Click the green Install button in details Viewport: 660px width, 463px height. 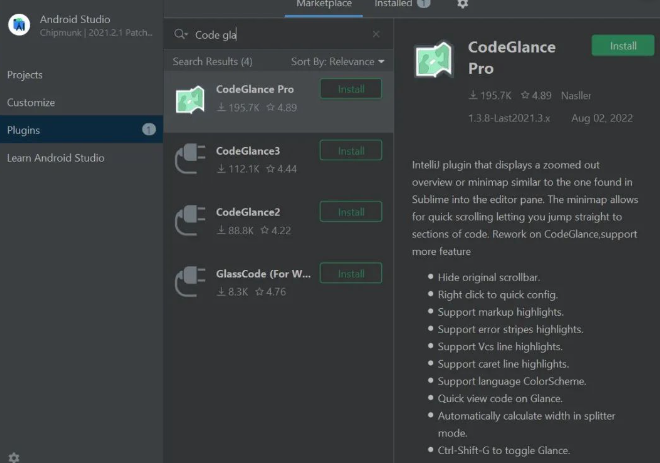(x=623, y=45)
